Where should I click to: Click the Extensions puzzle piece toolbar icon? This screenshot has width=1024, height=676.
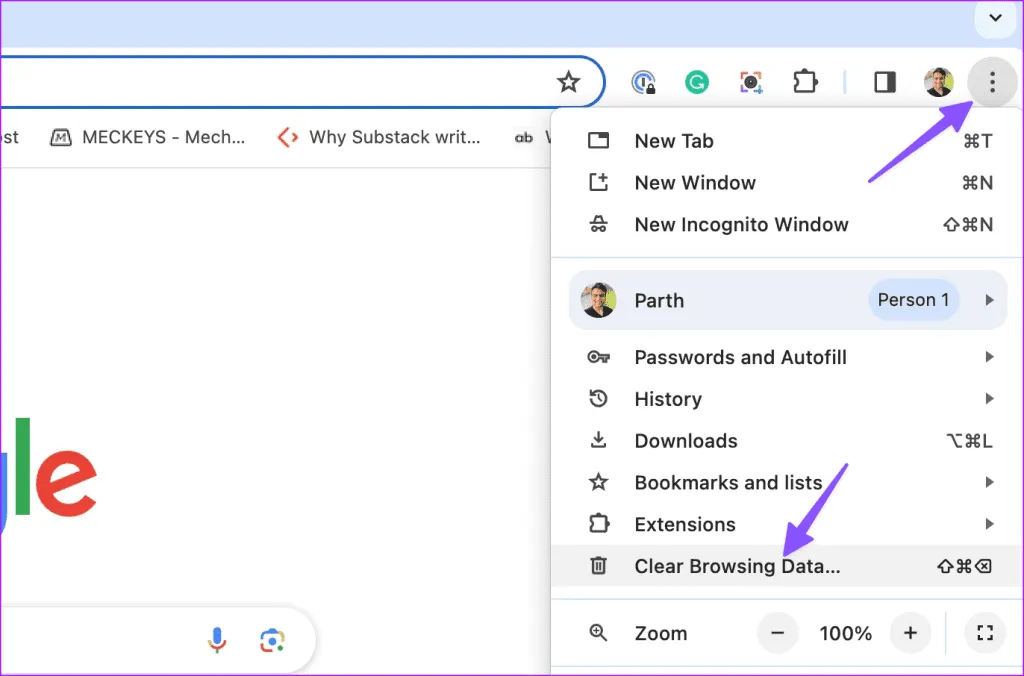(805, 82)
